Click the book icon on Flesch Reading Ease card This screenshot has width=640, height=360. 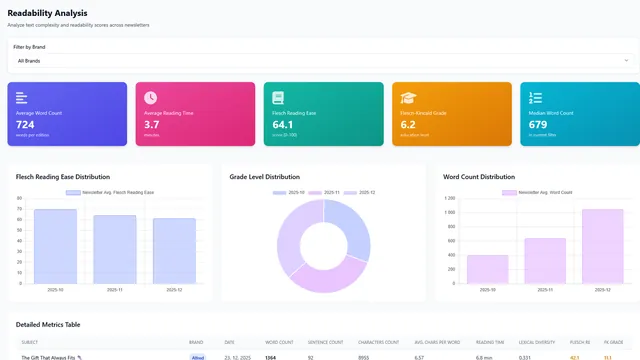(x=278, y=98)
